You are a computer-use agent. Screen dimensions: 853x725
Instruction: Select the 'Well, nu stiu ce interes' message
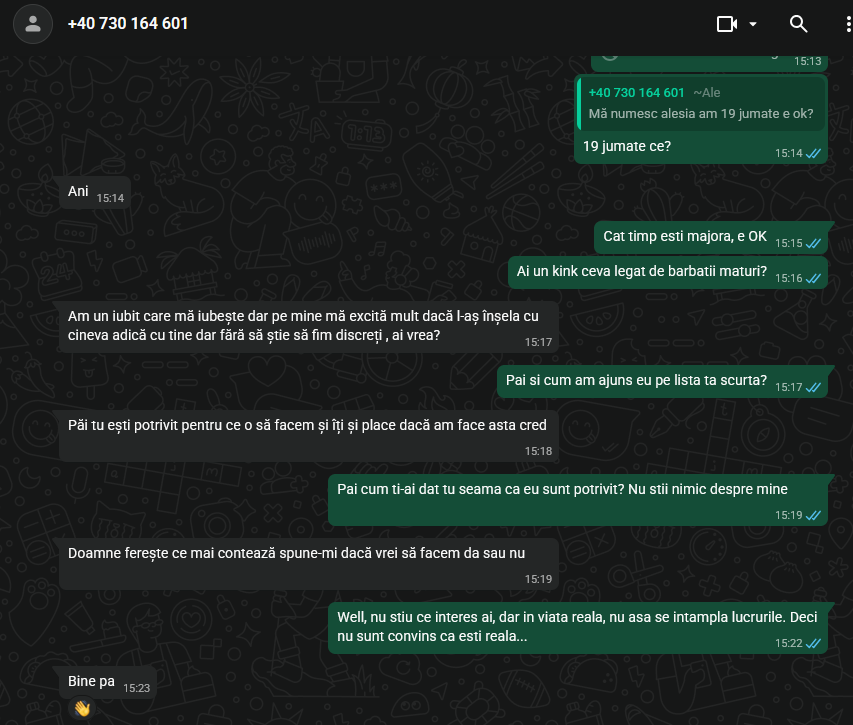coord(578,628)
